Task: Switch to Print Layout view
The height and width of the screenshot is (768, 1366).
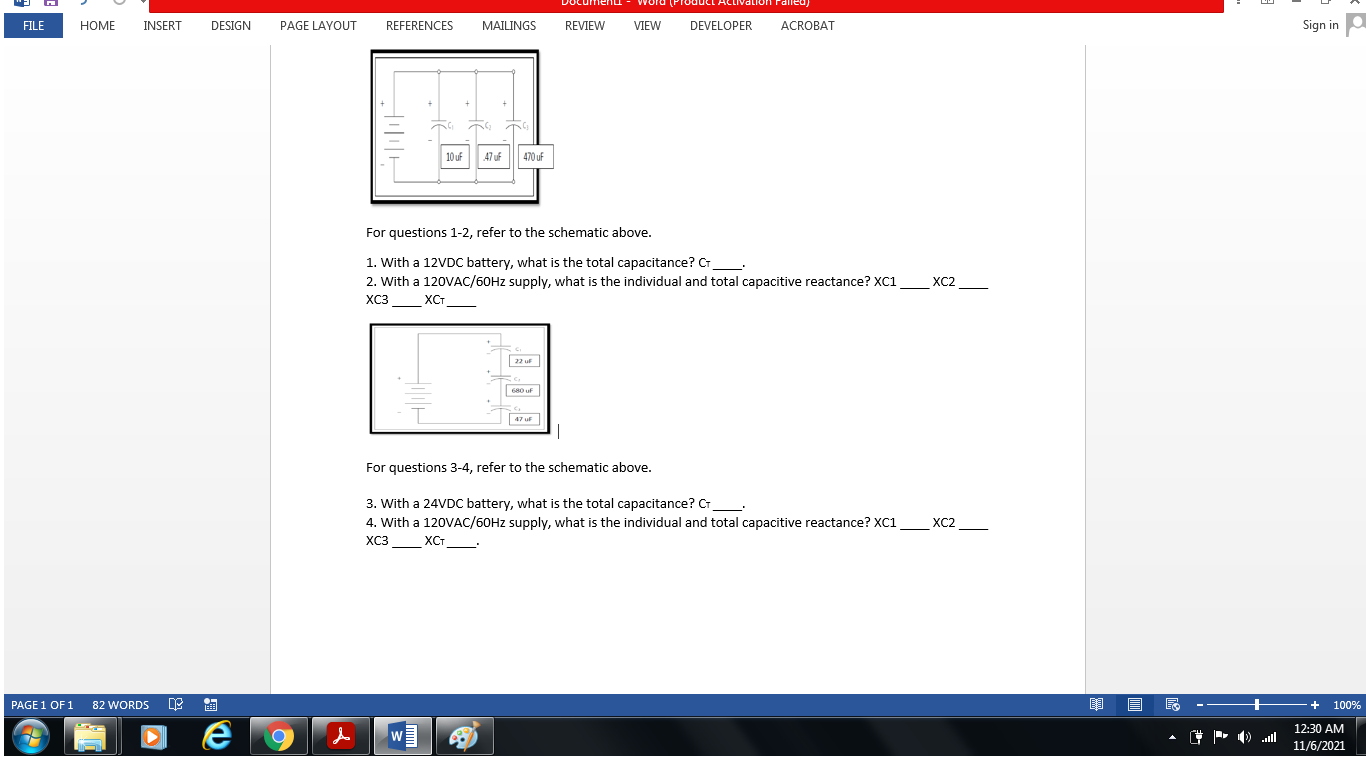Action: click(1135, 705)
